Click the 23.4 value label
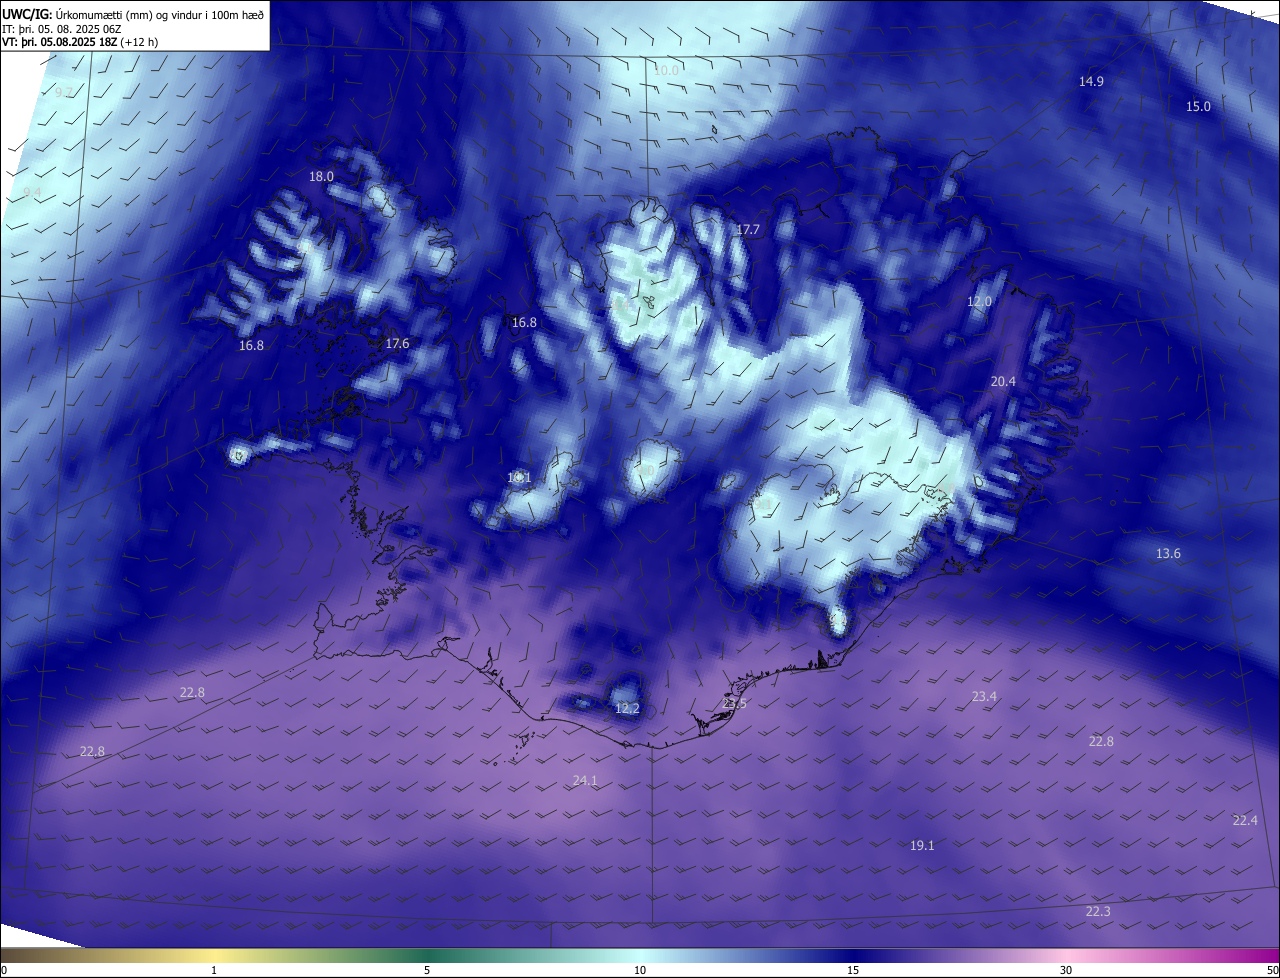This screenshot has width=1280, height=978. pos(984,696)
